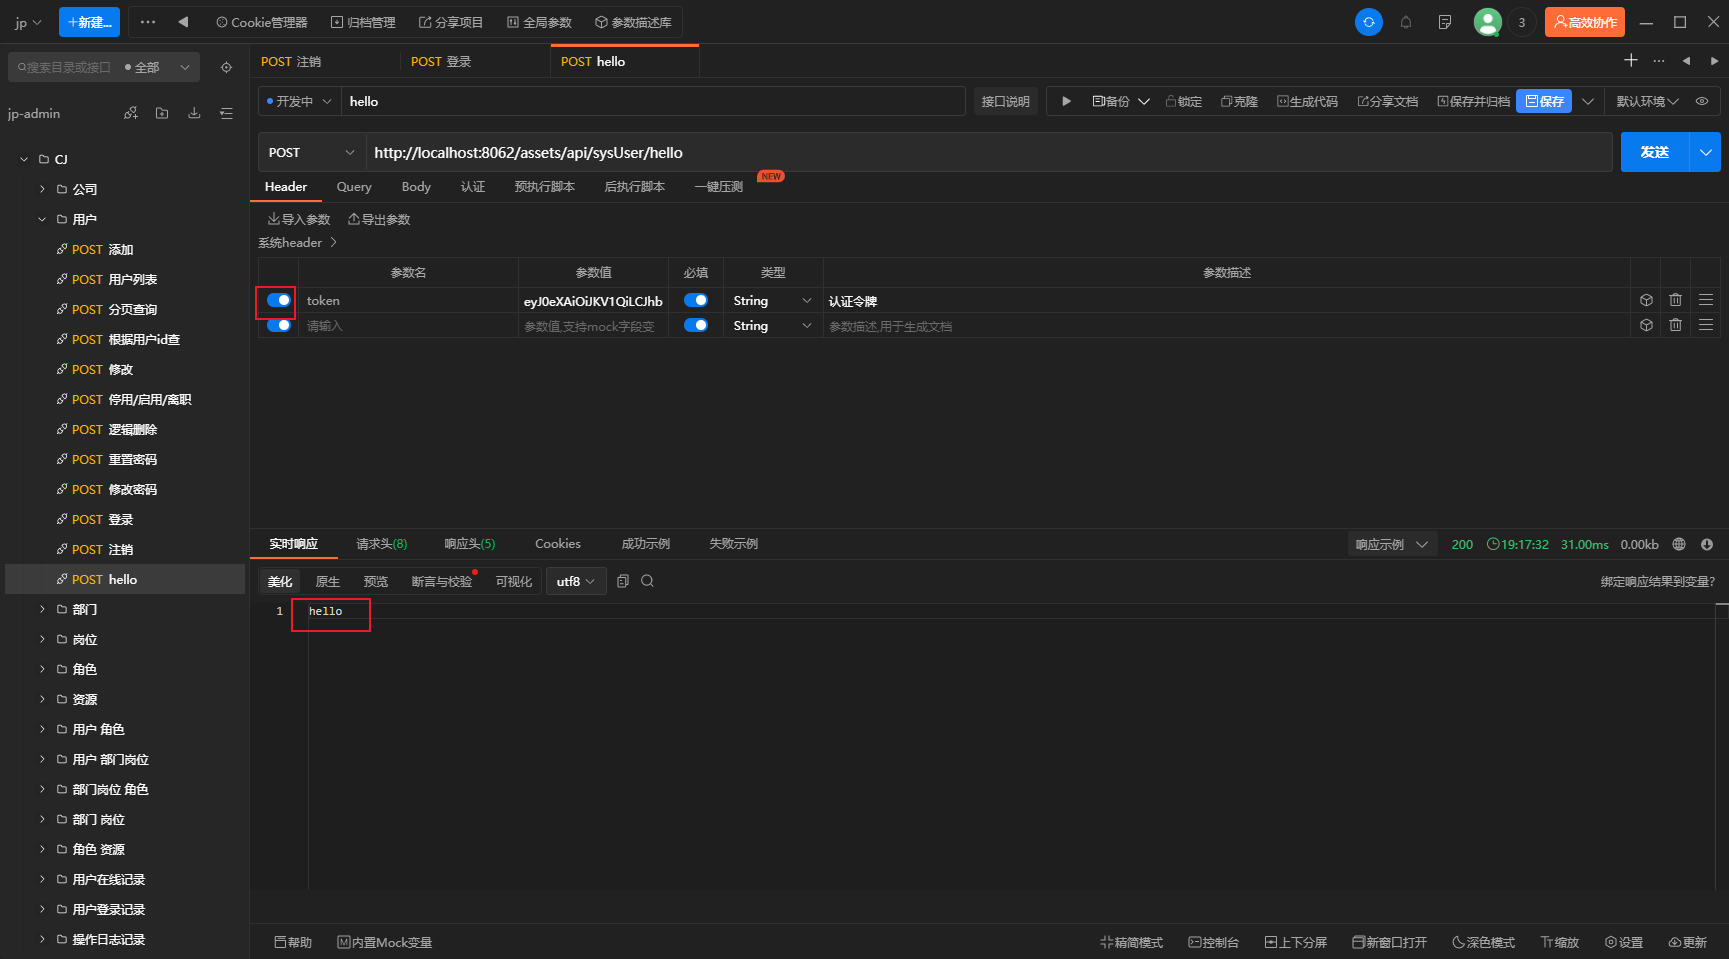Switch on dark mode in bottom bar
The height and width of the screenshot is (959, 1729).
(1483, 942)
